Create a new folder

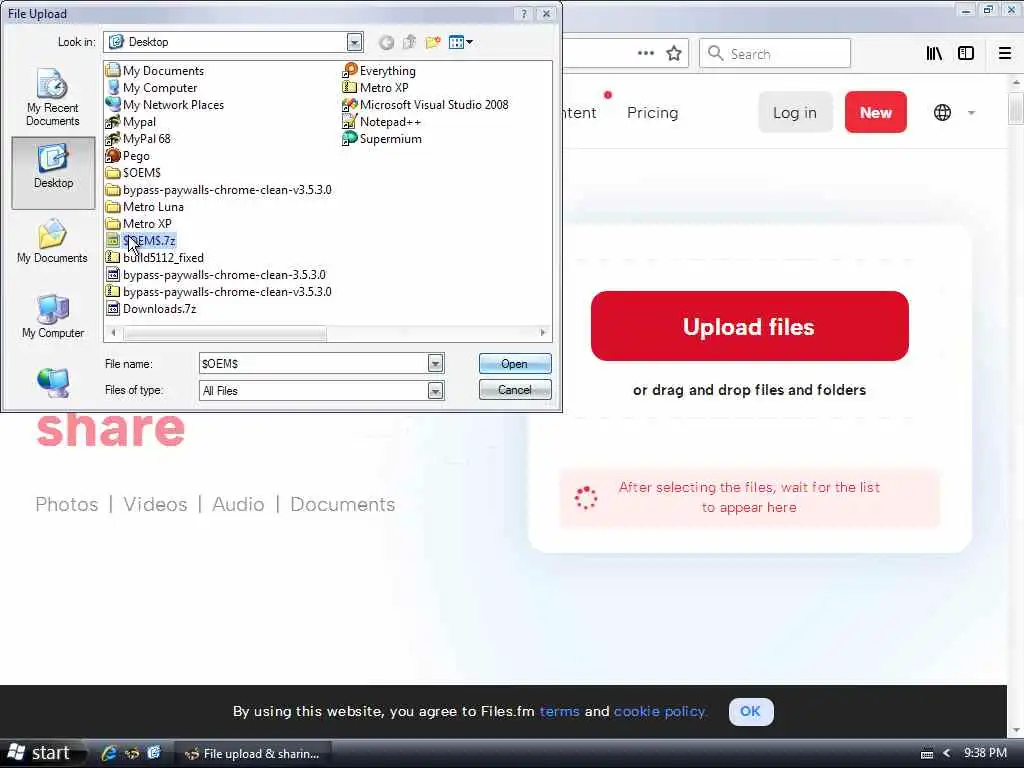432,42
